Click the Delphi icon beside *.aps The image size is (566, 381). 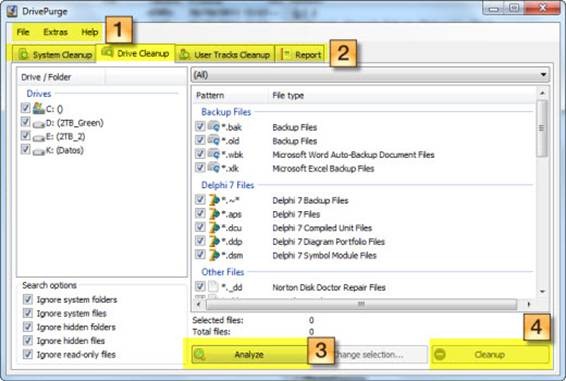click(x=214, y=213)
